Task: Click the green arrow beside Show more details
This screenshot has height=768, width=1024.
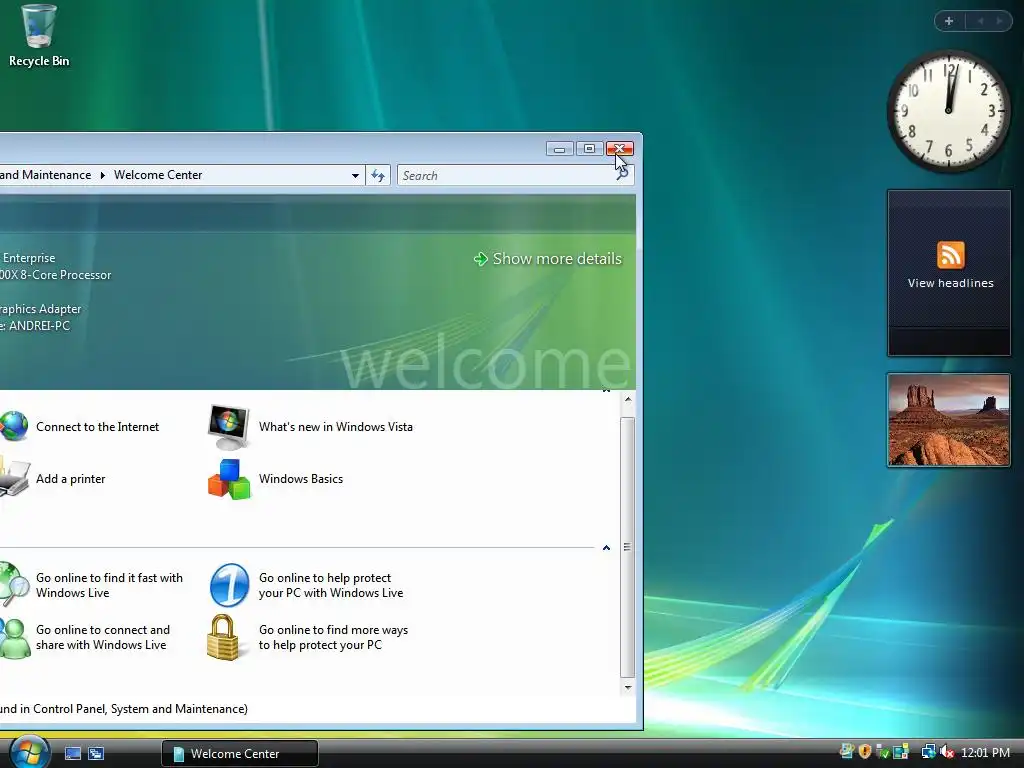Action: click(x=481, y=259)
